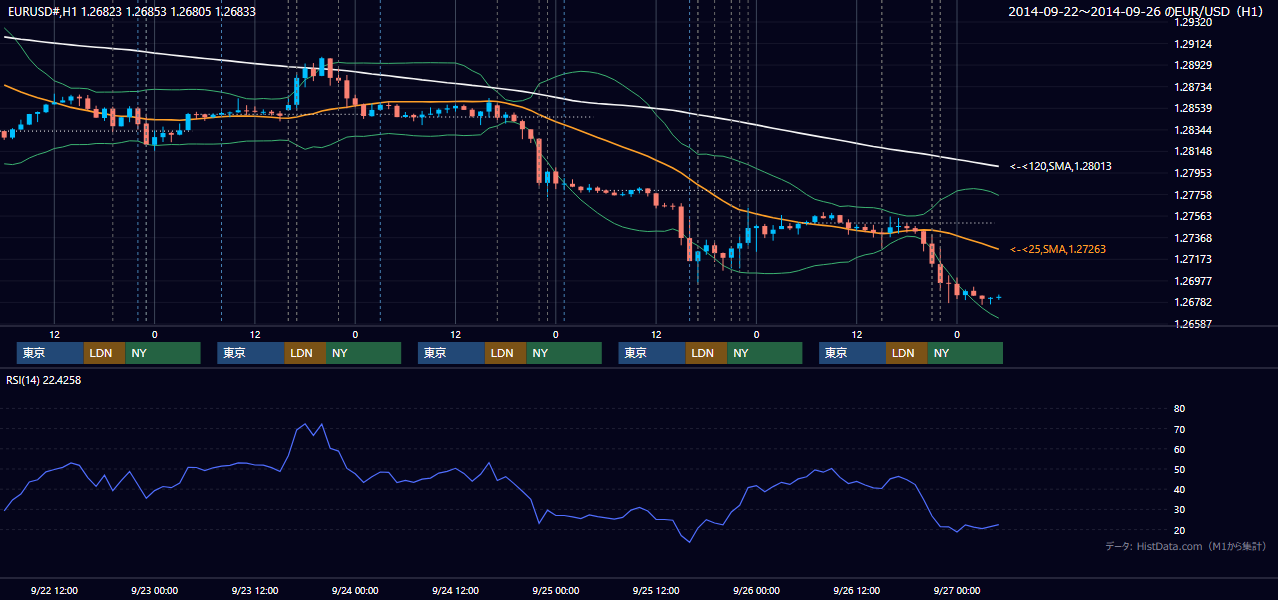Click price axis value 1.27953
1278x600 pixels.
tap(1192, 173)
